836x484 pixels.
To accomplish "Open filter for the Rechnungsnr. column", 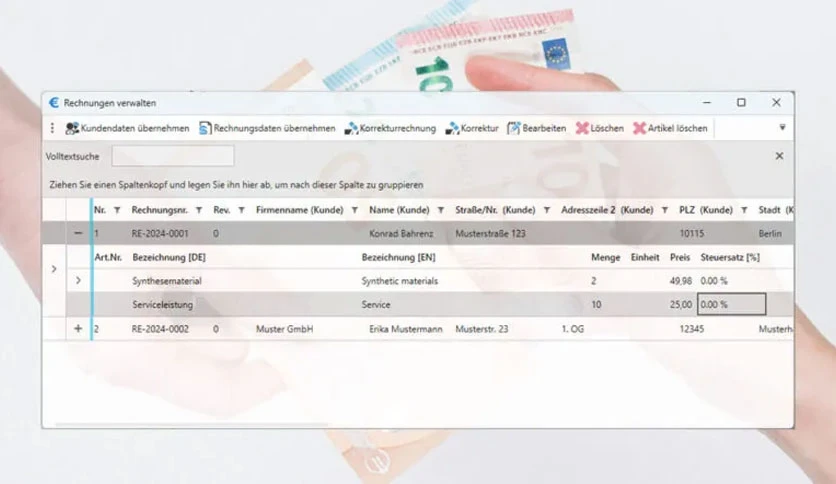I will [x=198, y=211].
